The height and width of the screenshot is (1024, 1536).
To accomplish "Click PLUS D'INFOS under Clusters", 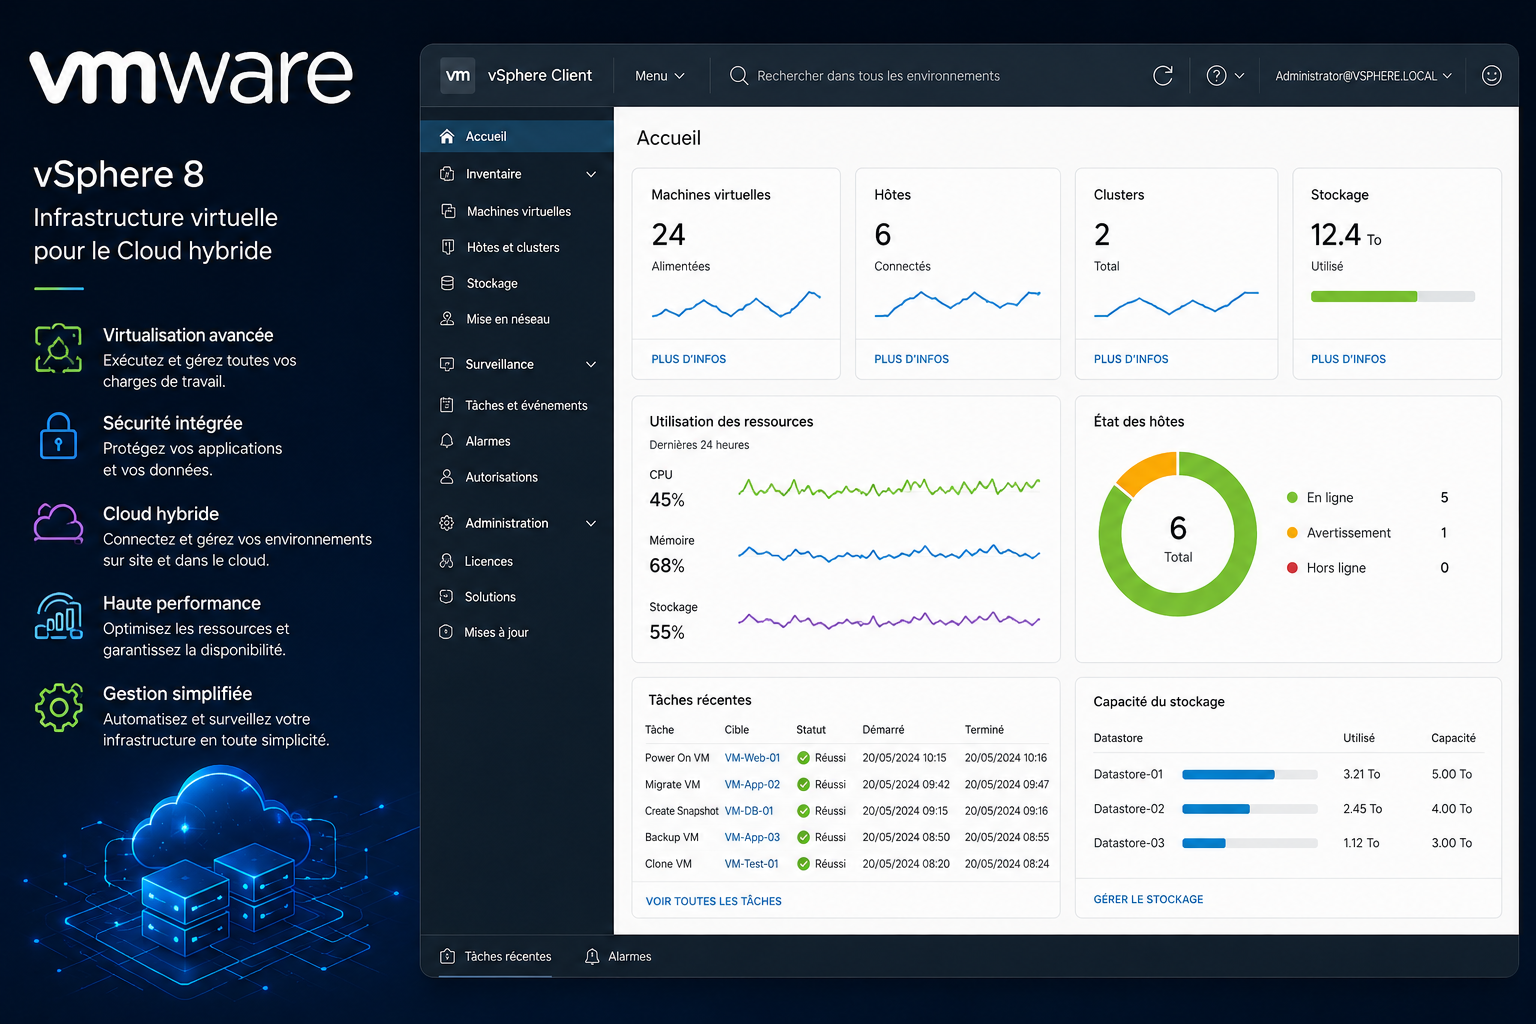I will 1131,359.
